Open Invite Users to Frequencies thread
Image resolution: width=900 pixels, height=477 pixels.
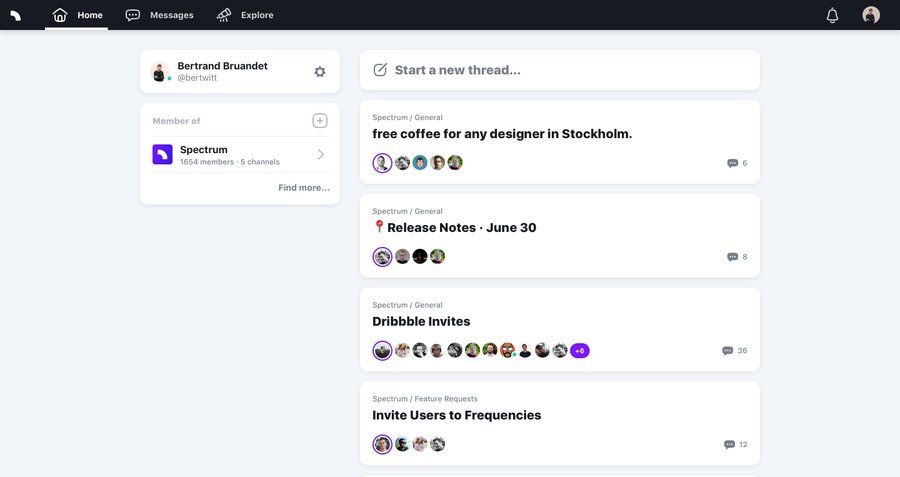[x=457, y=415]
